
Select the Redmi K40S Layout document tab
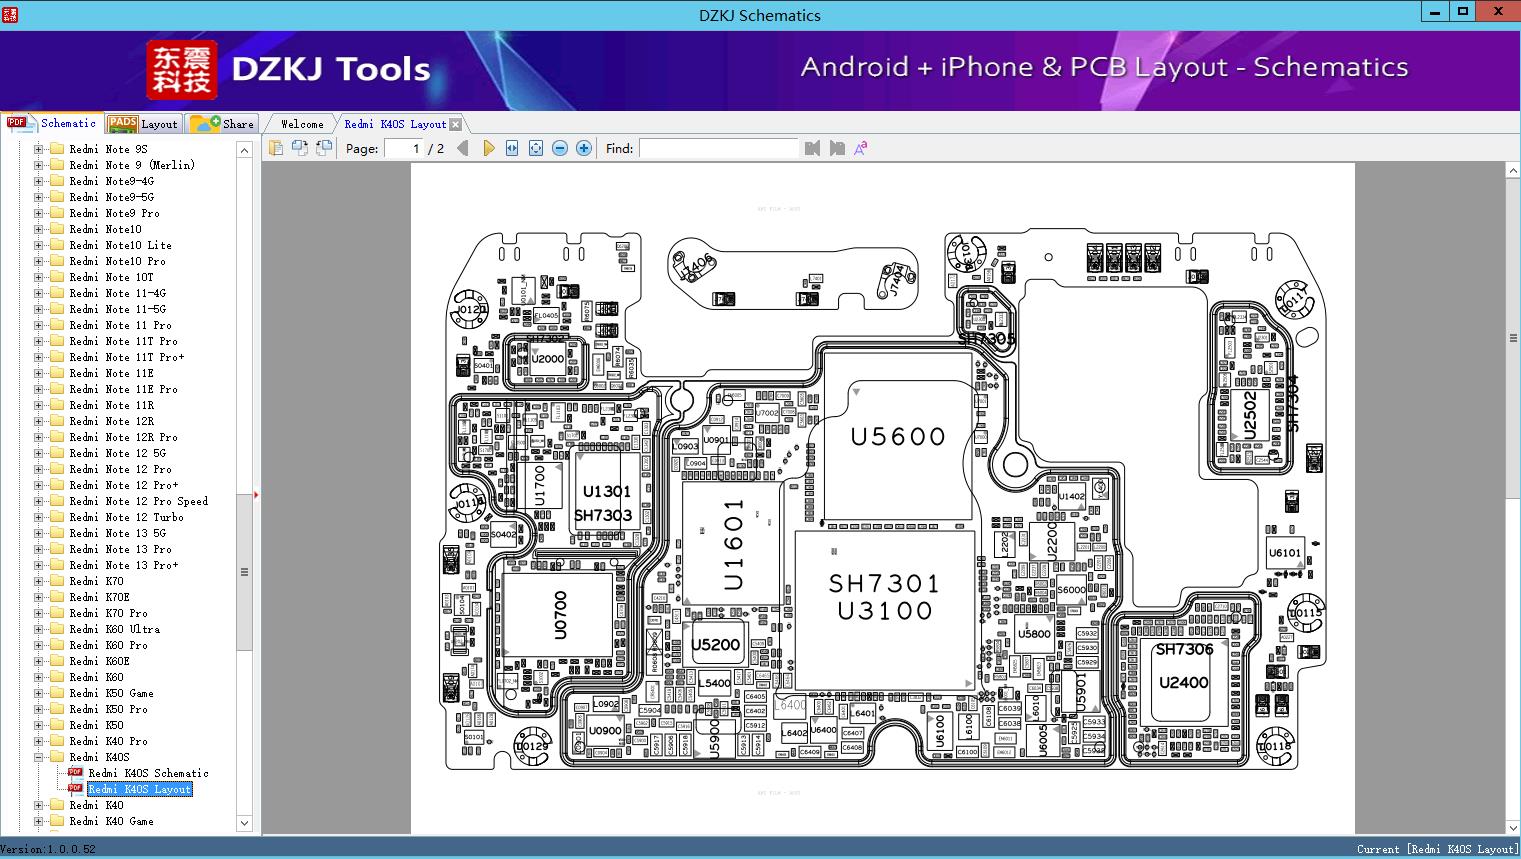[395, 124]
